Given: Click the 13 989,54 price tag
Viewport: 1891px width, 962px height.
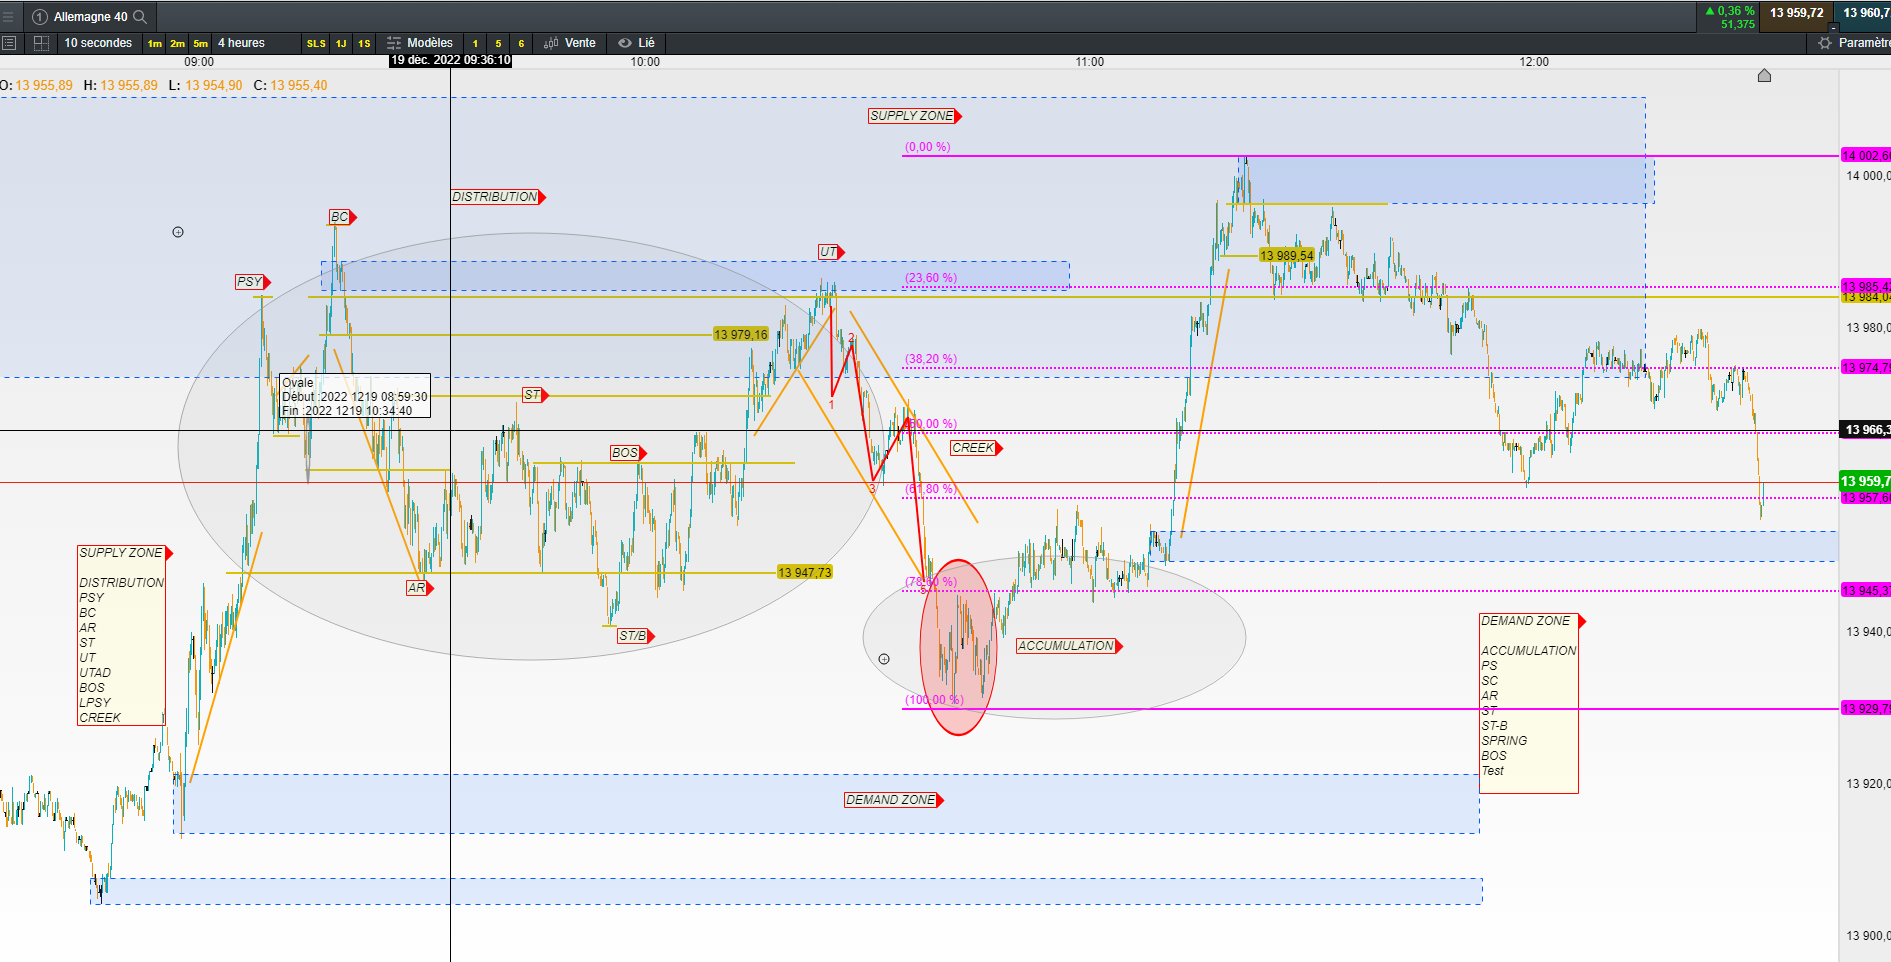Looking at the screenshot, I should coord(1287,256).
